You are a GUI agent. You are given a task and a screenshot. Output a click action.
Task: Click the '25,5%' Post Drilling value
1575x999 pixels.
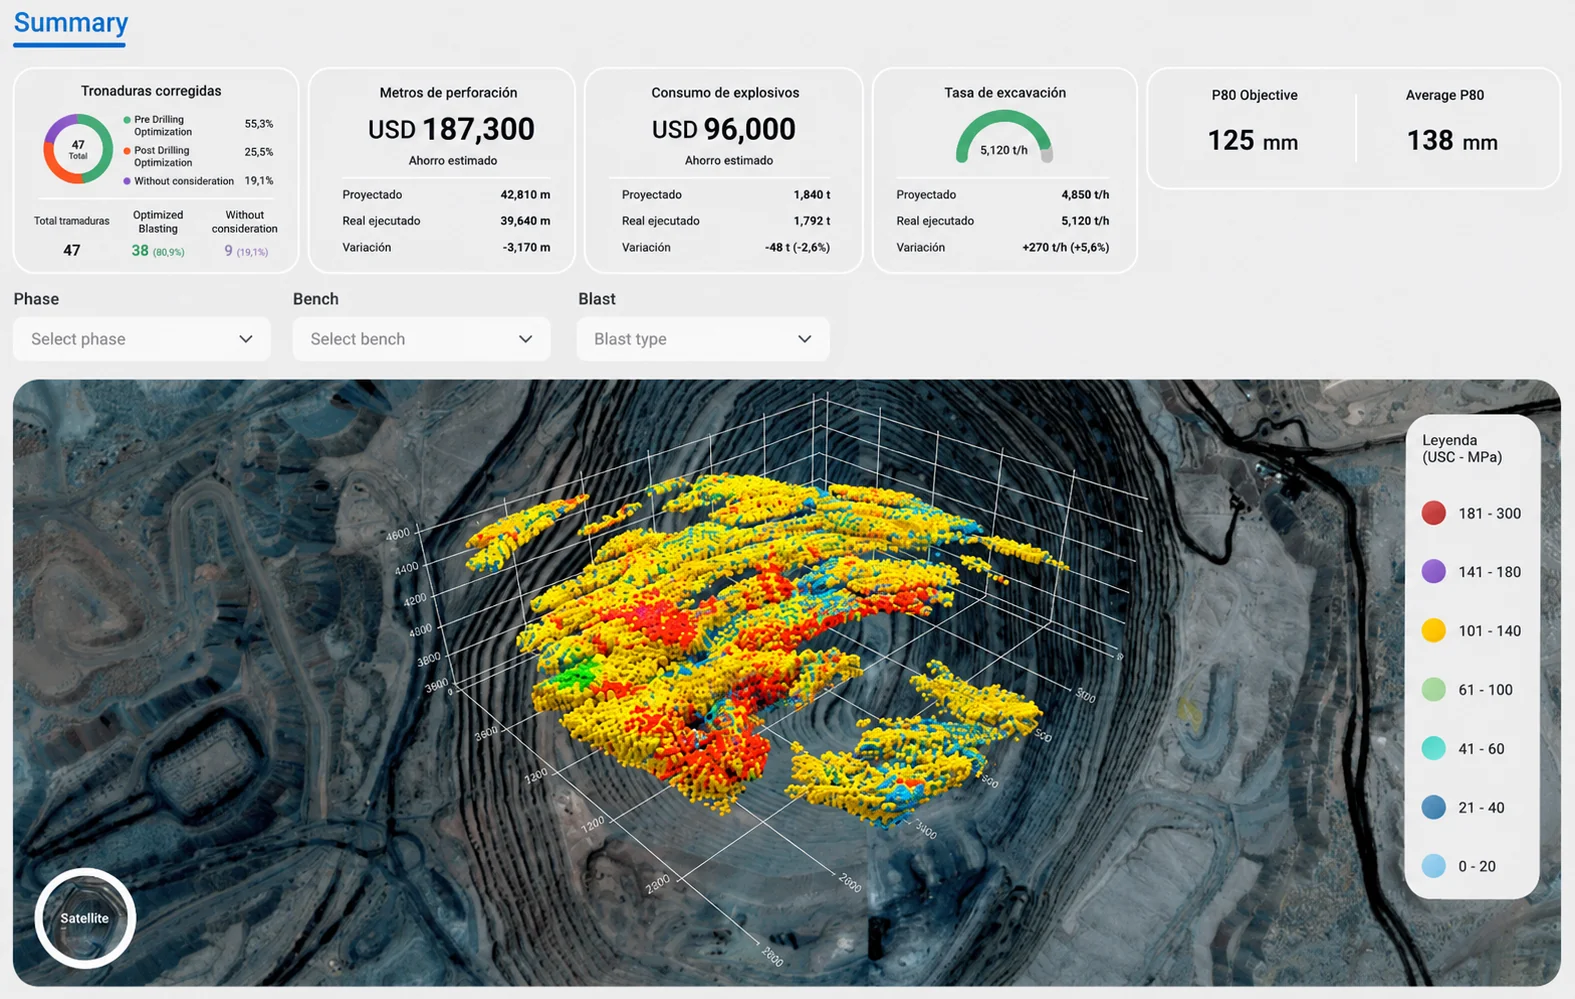click(x=259, y=152)
